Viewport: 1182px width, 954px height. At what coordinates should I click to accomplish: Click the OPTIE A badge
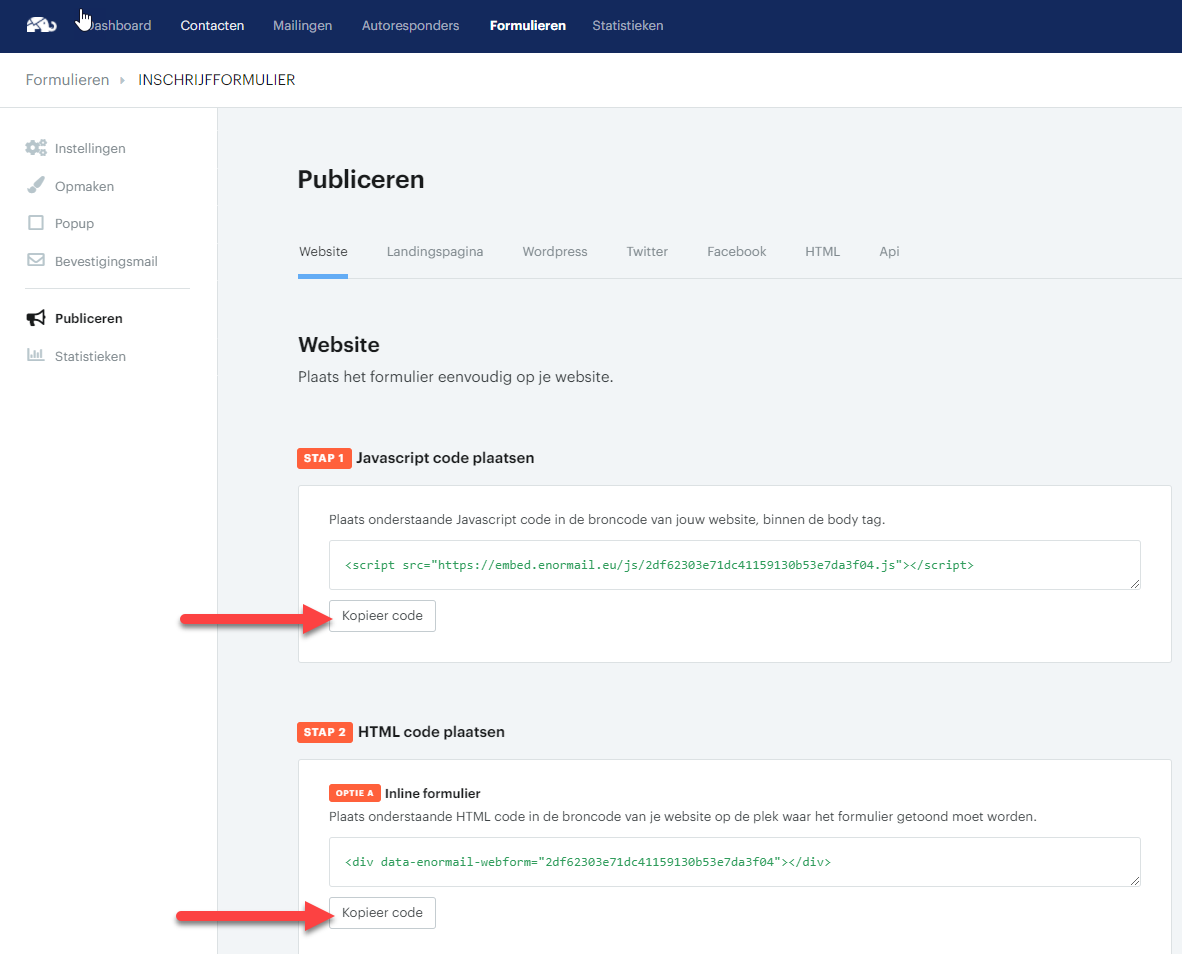pos(354,793)
